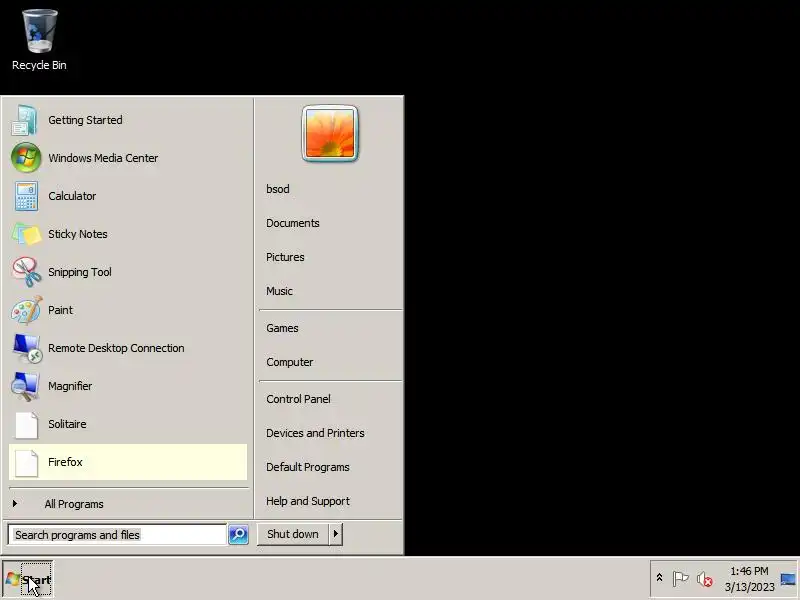Open the Games link
800x600 pixels.
282,328
